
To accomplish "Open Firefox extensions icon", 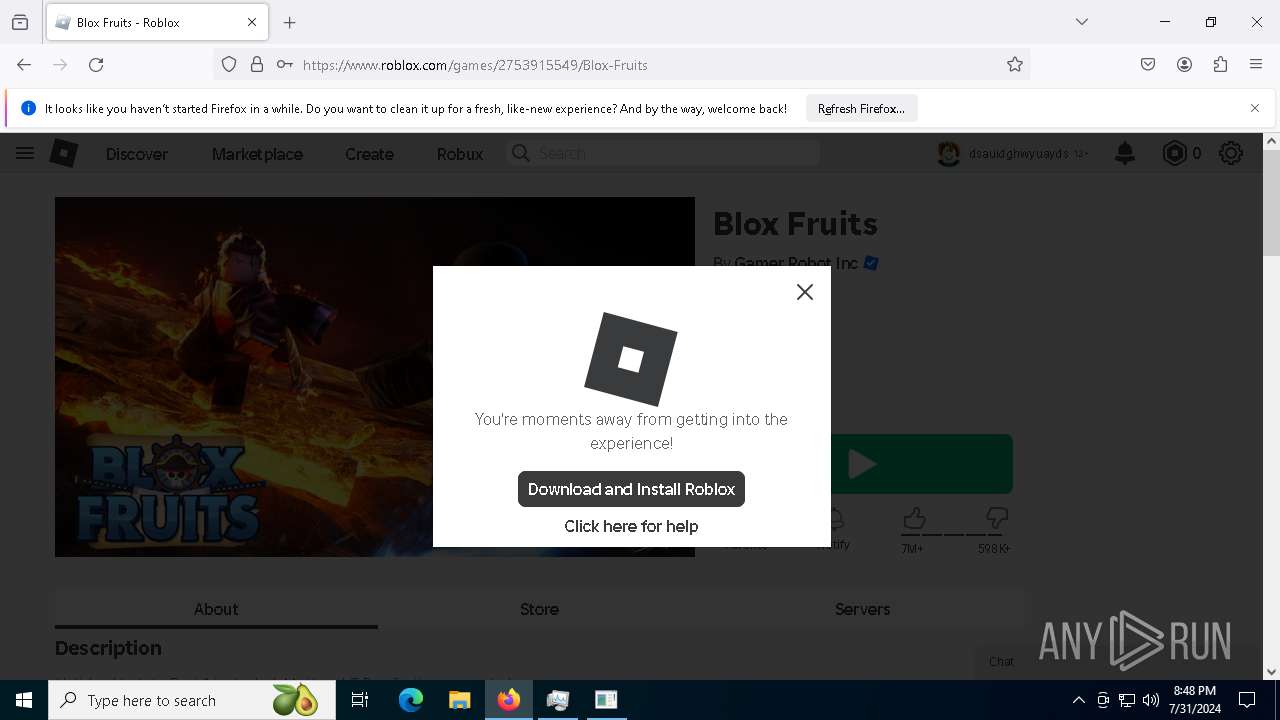I will pos(1220,64).
